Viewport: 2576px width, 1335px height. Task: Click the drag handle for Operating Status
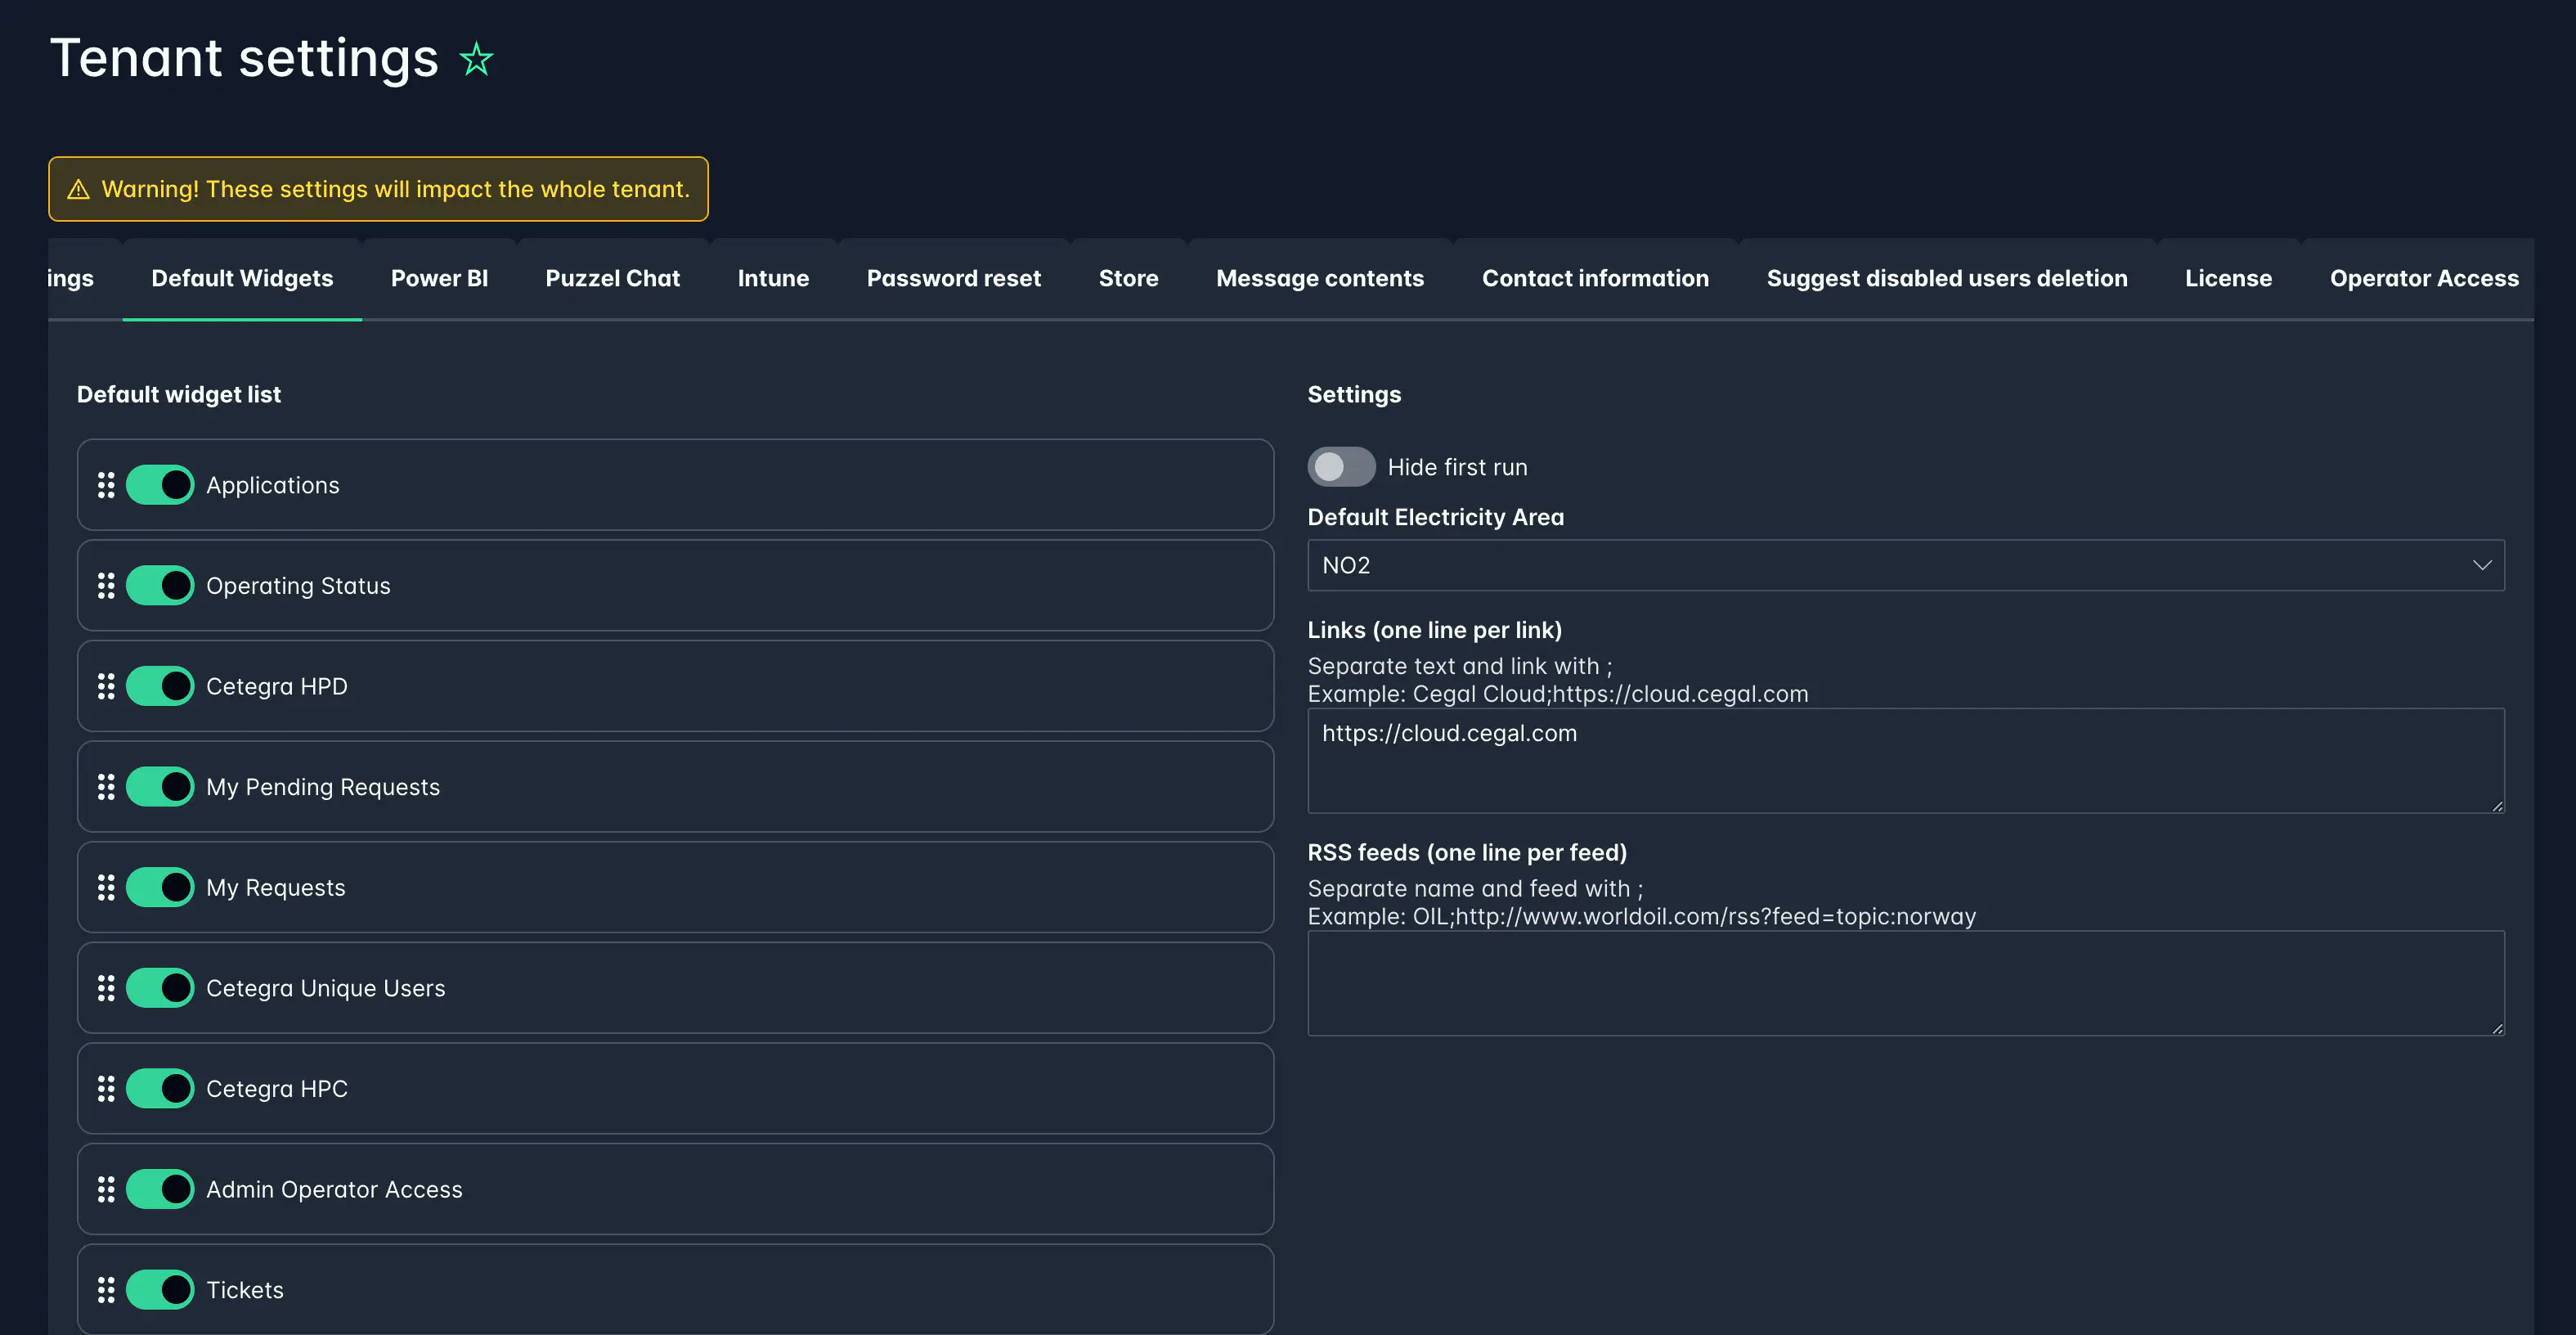106,586
